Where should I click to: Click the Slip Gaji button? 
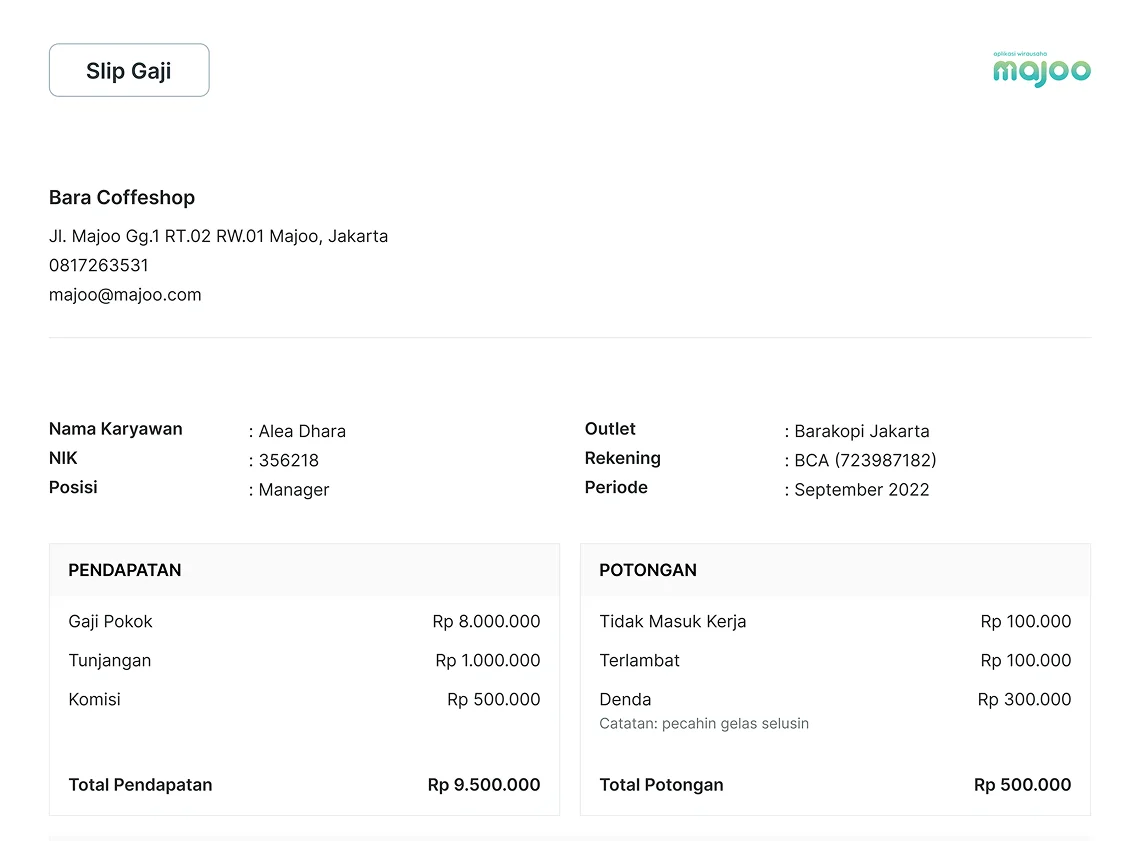pos(129,70)
